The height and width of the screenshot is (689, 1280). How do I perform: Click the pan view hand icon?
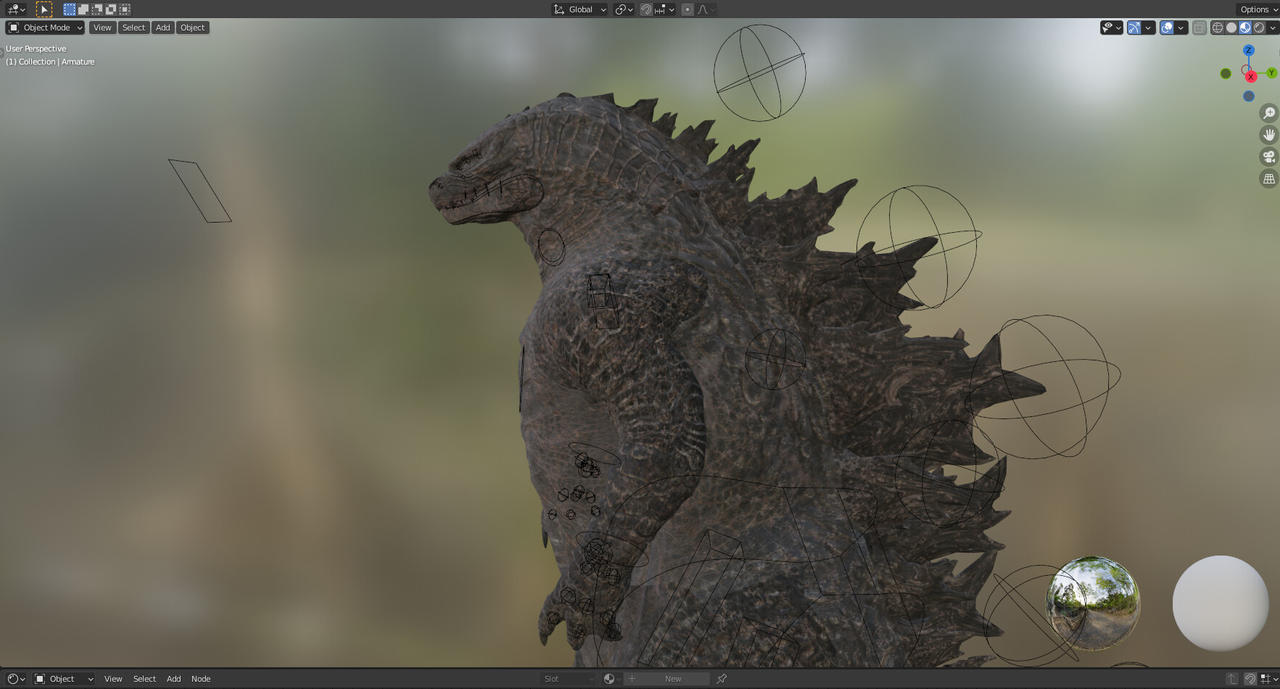(x=1269, y=135)
